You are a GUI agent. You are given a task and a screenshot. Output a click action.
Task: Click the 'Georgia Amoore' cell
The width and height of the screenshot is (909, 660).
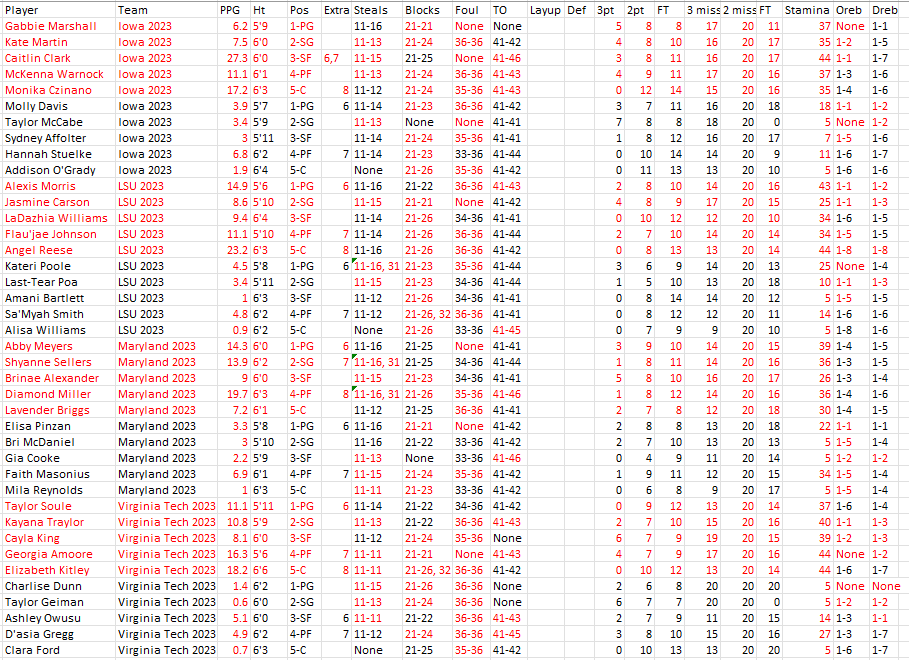coord(58,554)
